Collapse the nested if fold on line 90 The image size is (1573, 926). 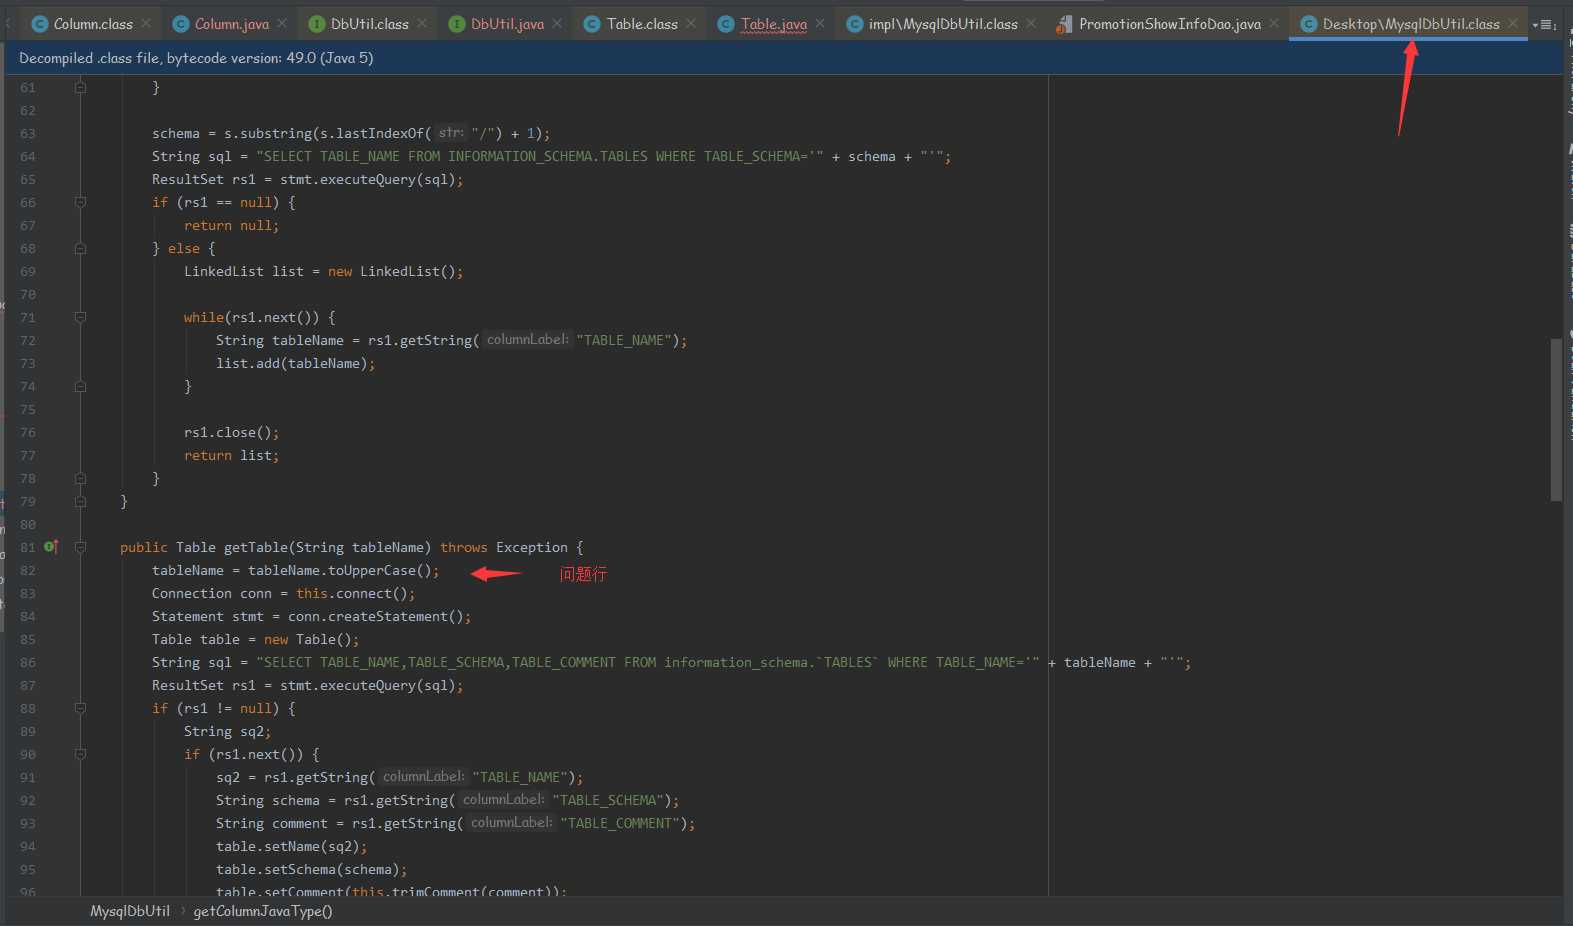tap(80, 754)
